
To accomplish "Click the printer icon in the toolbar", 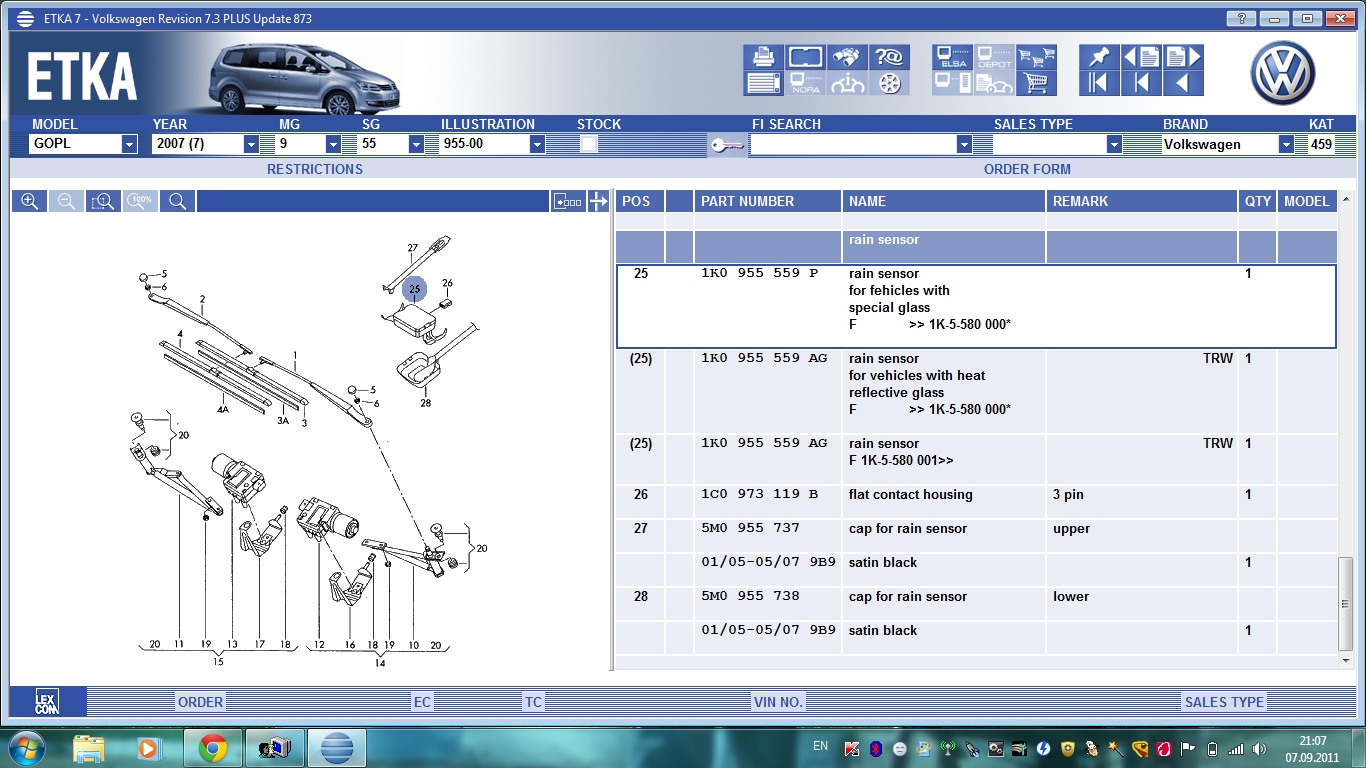I will [763, 57].
